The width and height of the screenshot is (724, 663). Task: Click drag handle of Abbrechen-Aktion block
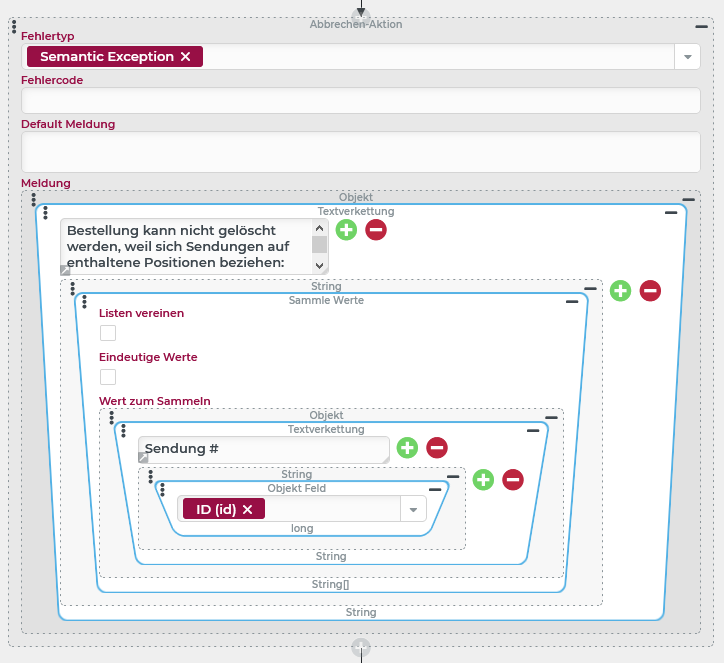tap(13, 25)
